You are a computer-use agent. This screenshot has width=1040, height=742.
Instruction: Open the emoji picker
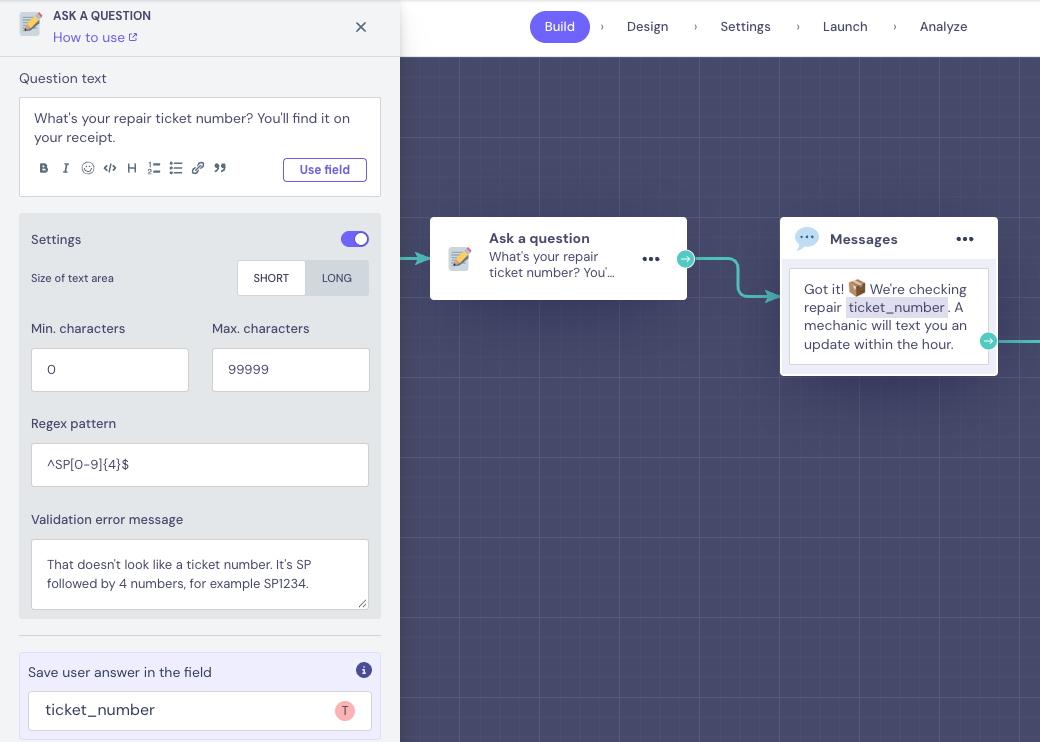coord(88,168)
